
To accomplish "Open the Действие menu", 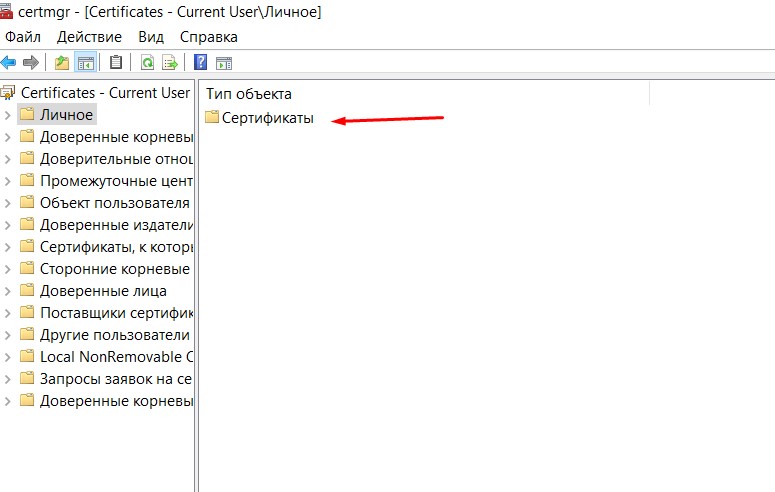I will tap(89, 37).
